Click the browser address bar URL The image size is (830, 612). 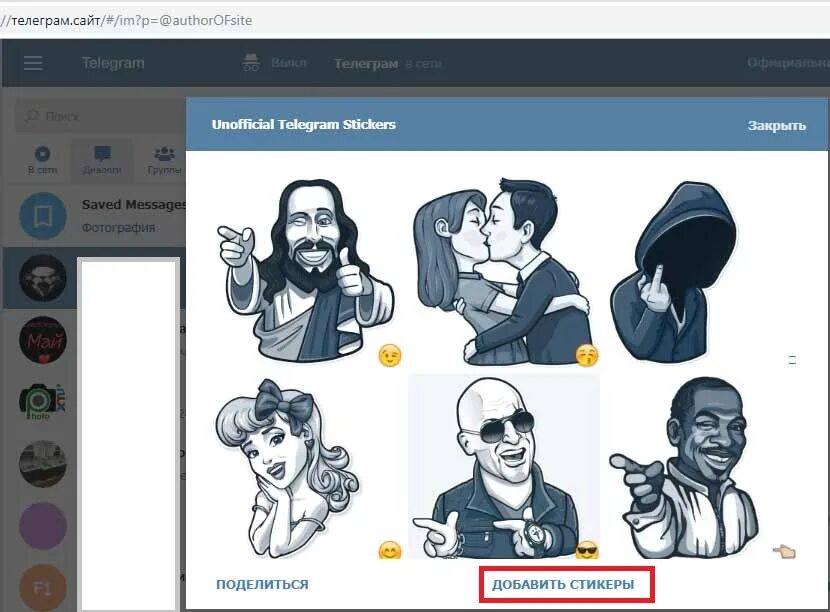pos(126,21)
